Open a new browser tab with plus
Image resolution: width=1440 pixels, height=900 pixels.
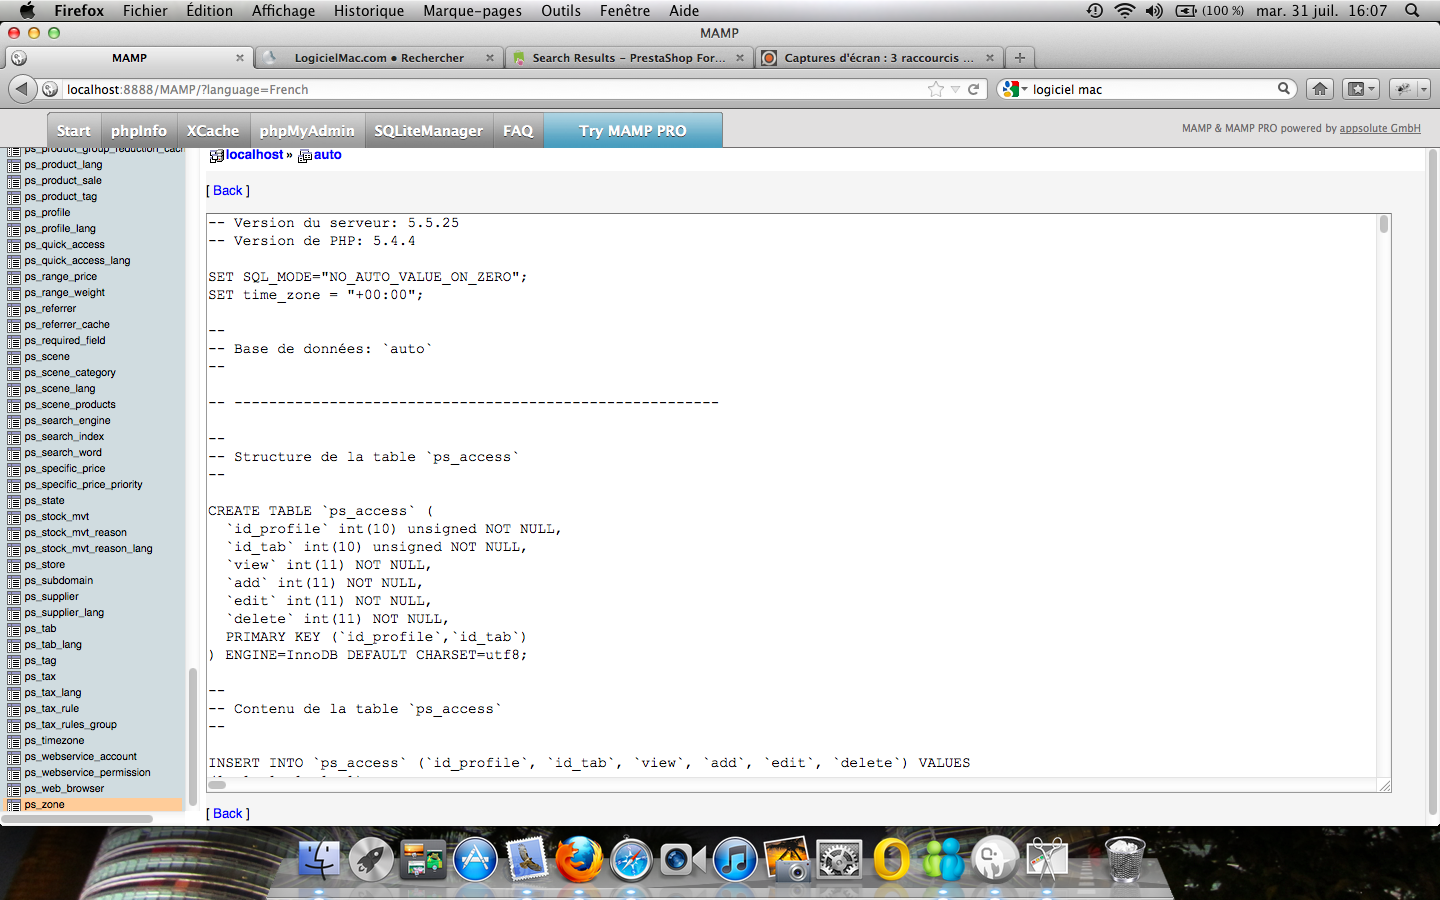point(1019,58)
